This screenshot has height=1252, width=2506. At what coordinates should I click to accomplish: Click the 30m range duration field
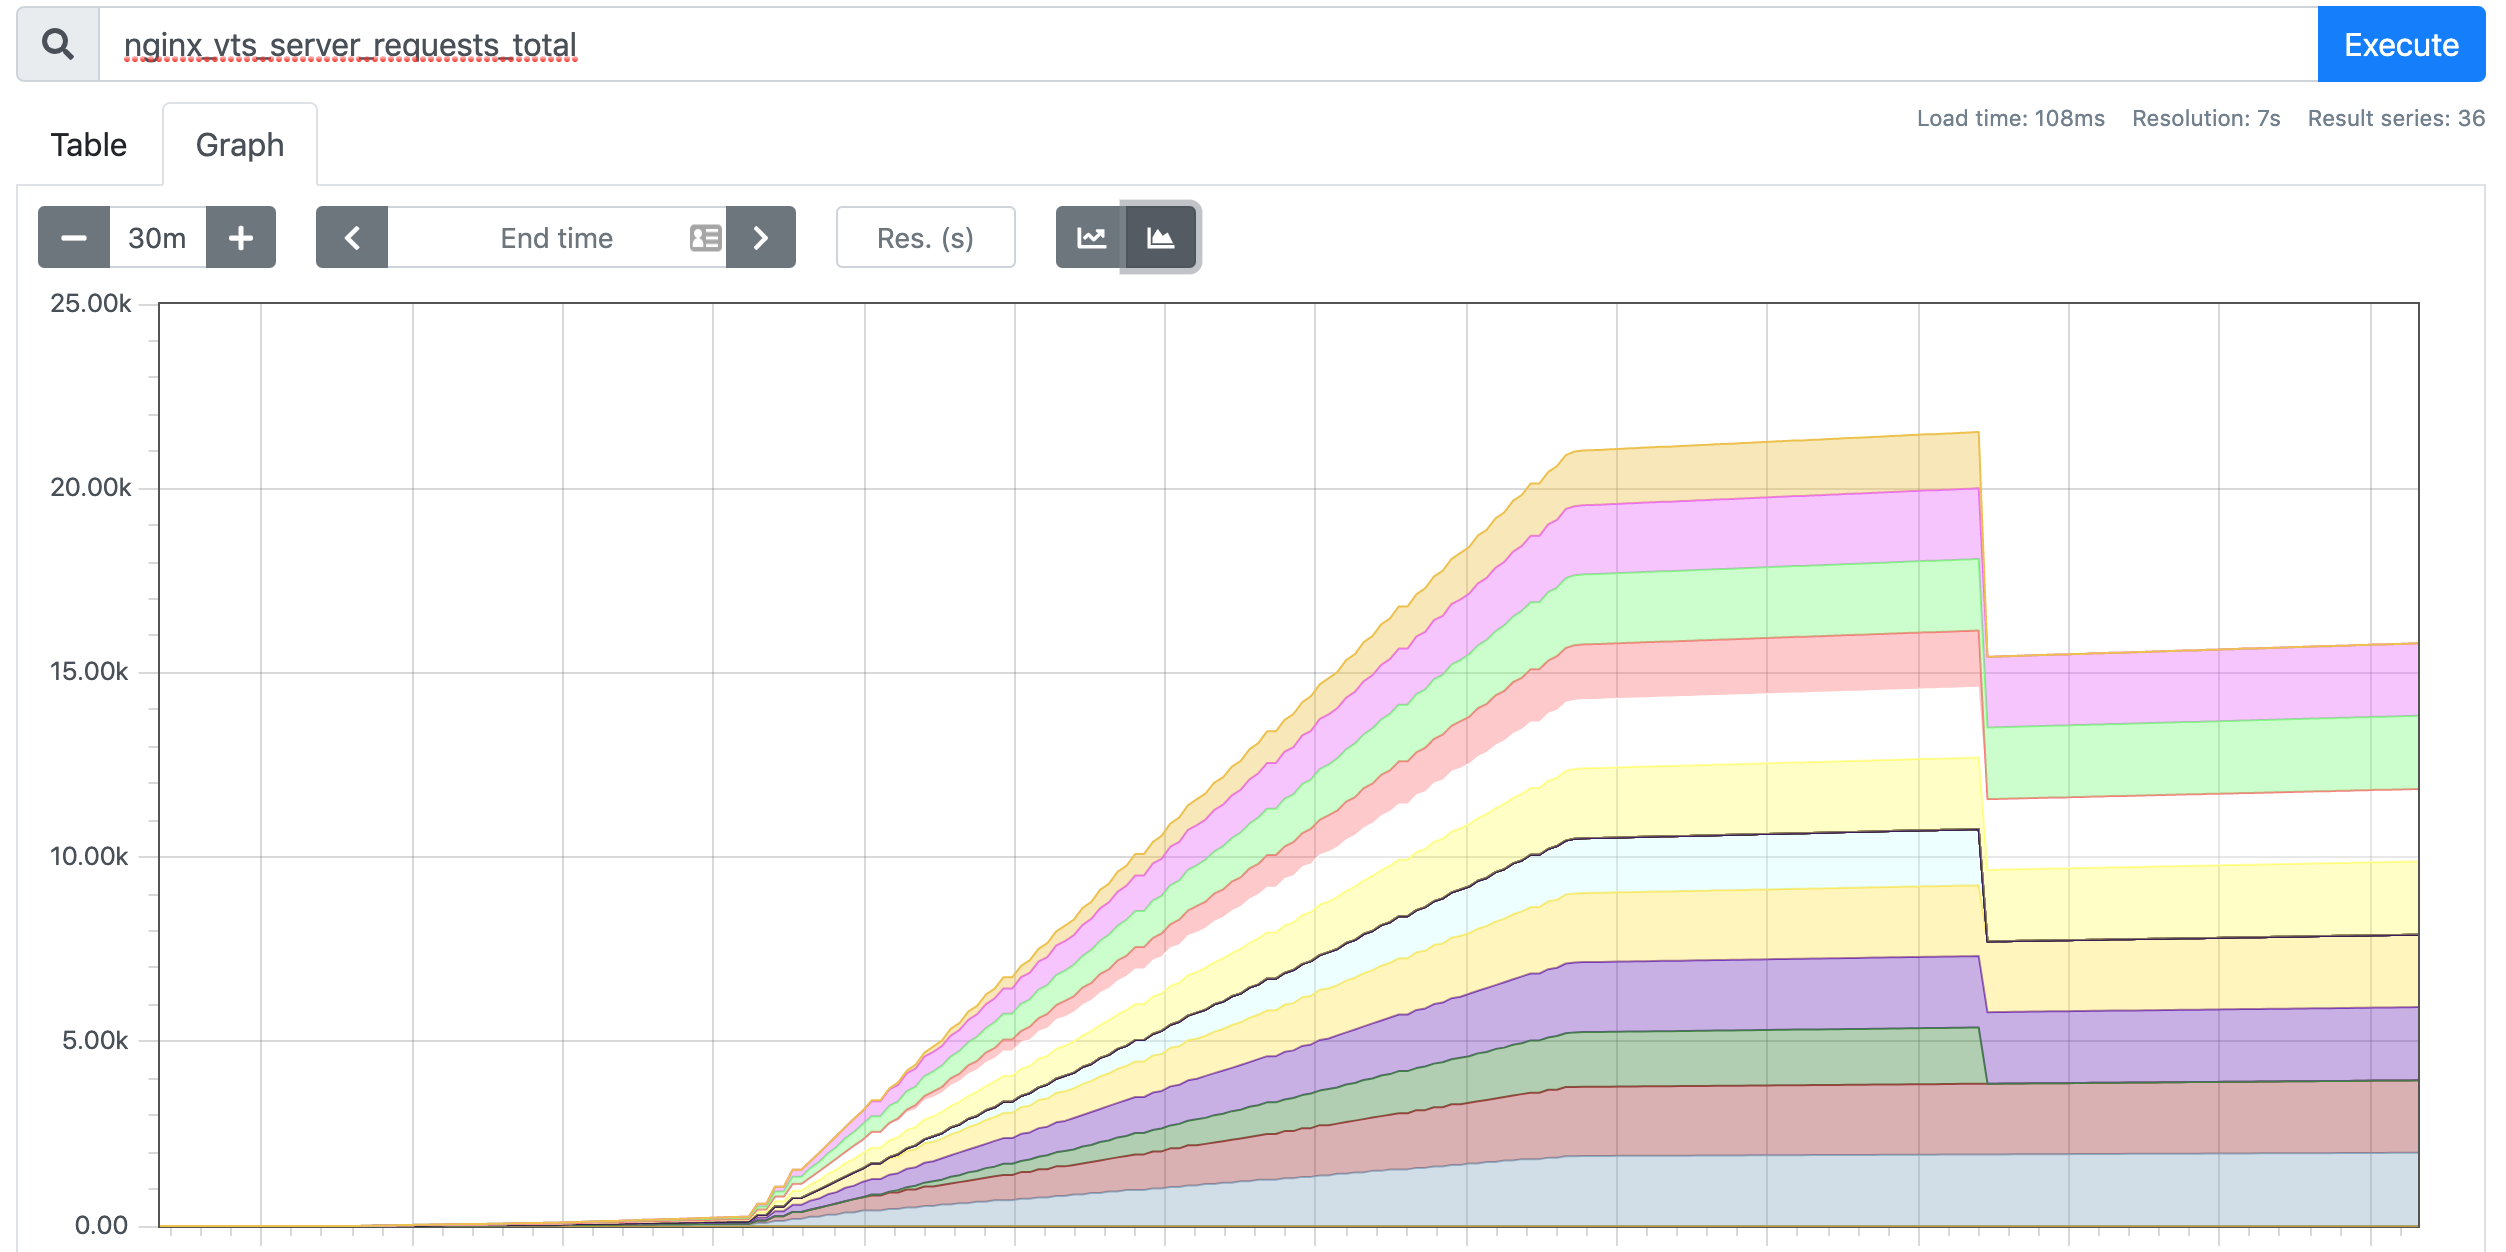pos(157,238)
